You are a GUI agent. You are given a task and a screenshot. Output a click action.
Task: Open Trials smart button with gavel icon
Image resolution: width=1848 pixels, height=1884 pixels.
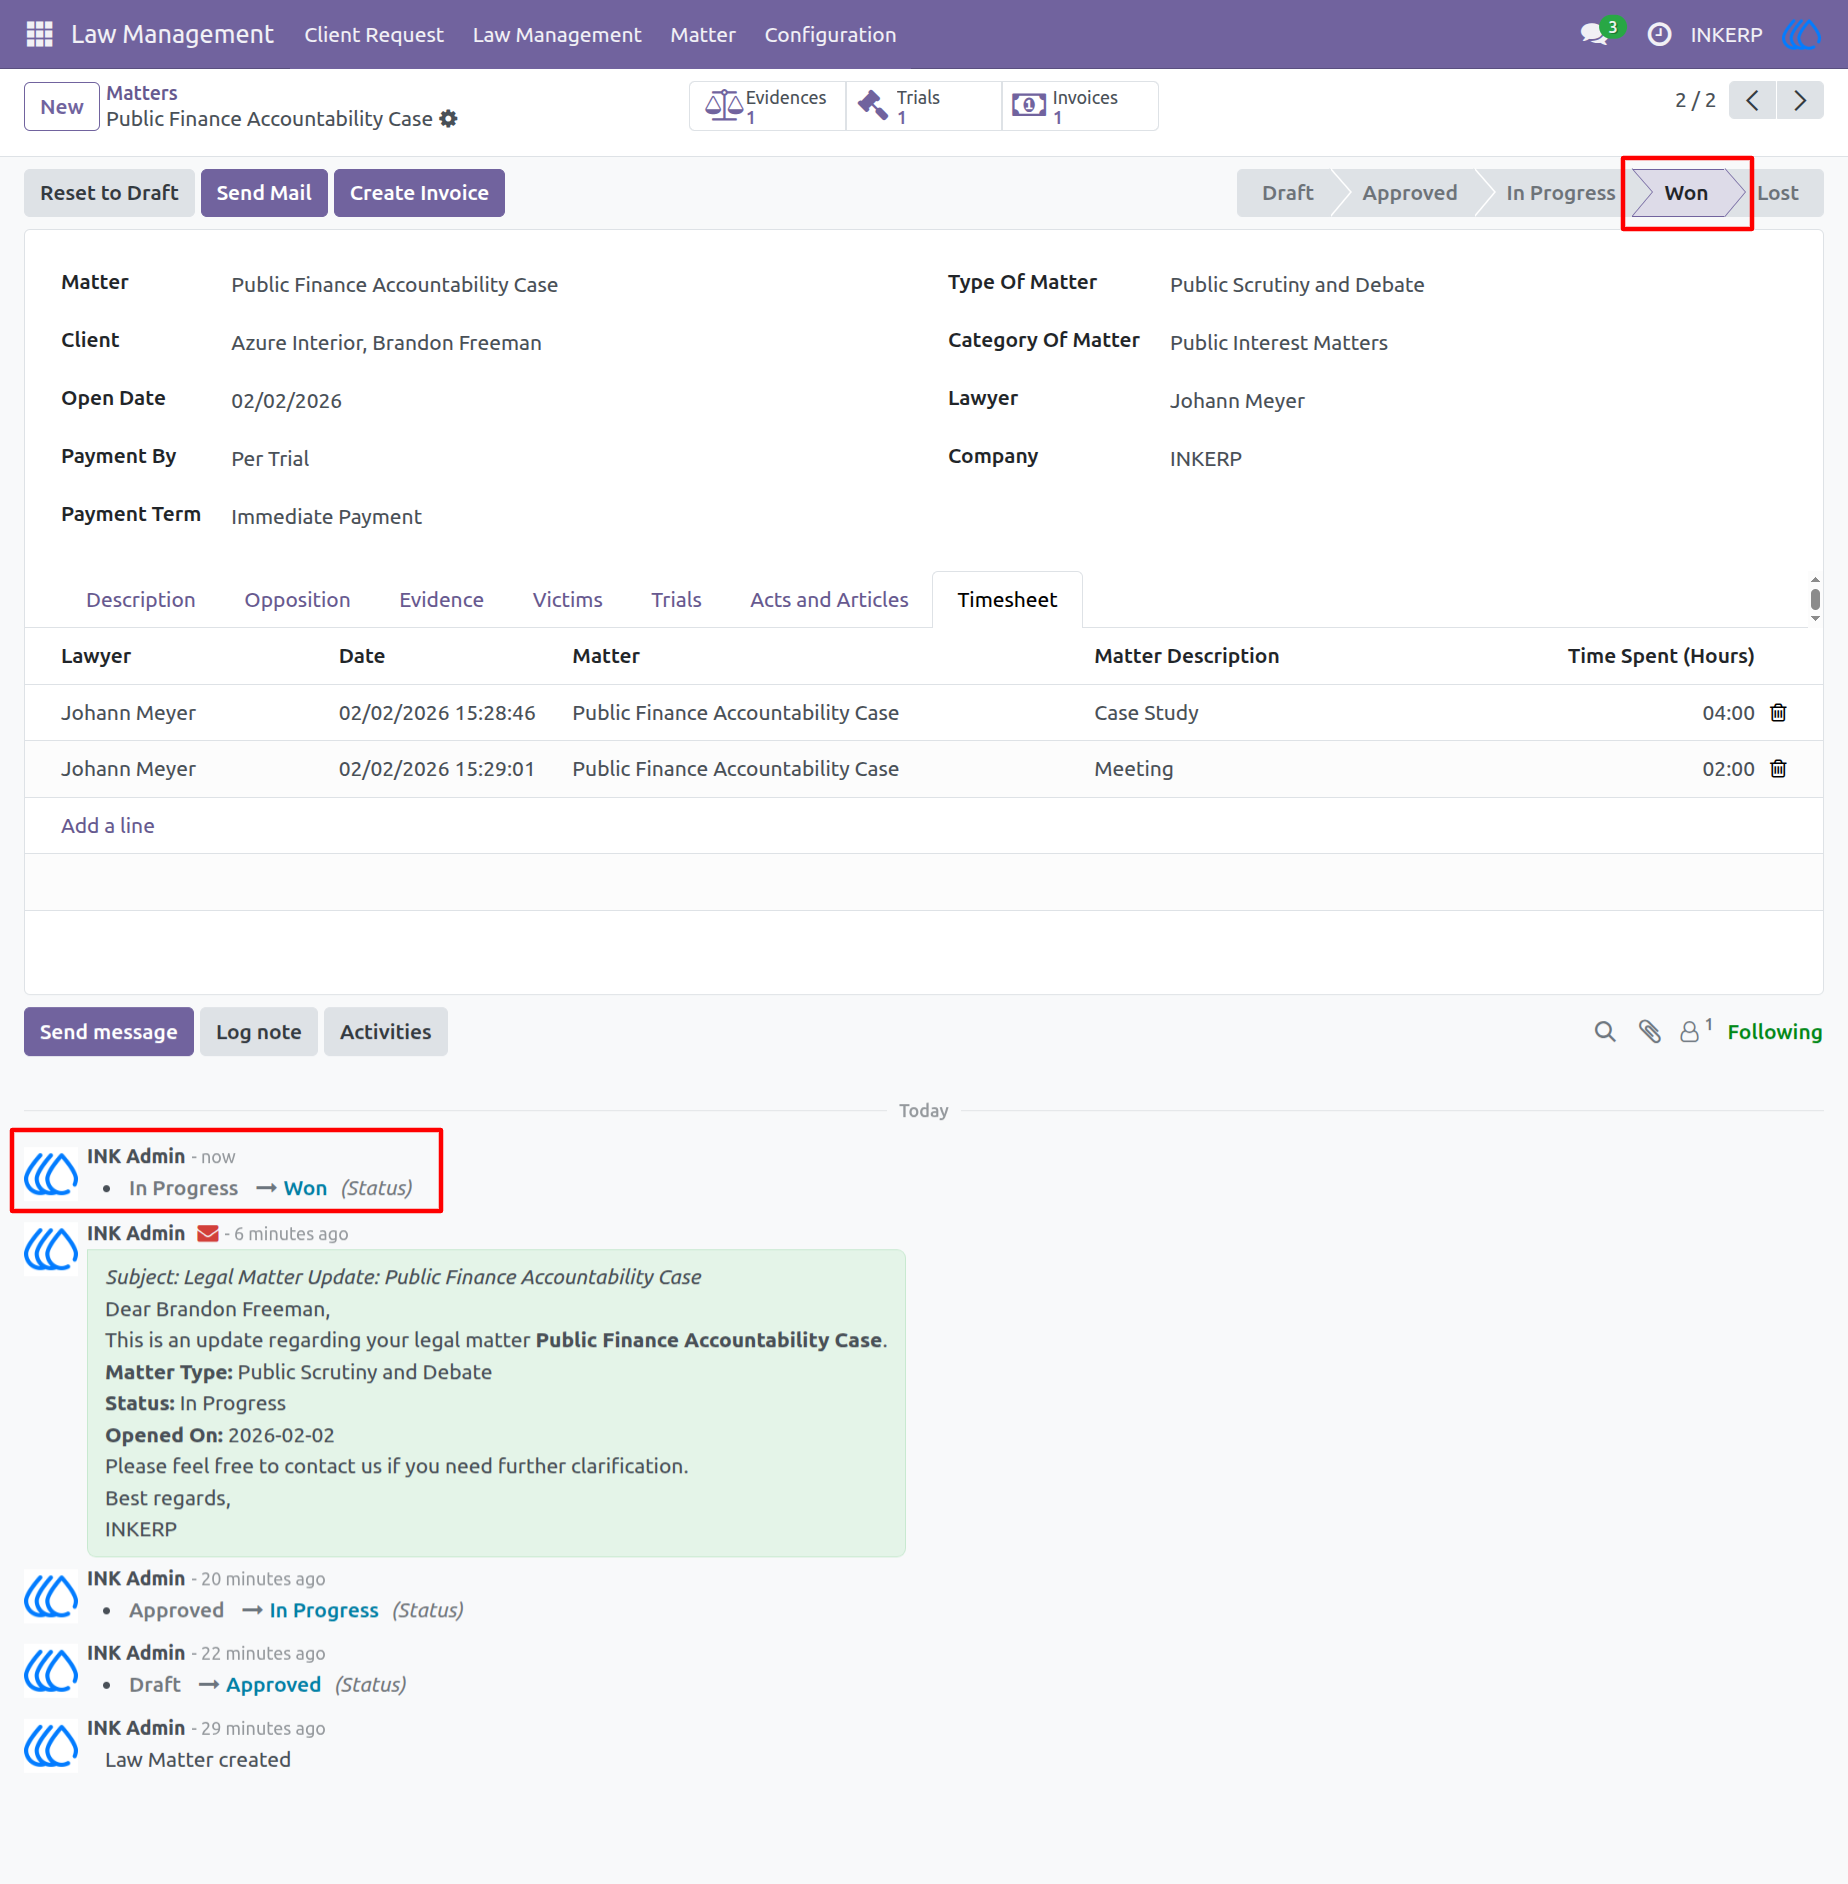[x=923, y=106]
